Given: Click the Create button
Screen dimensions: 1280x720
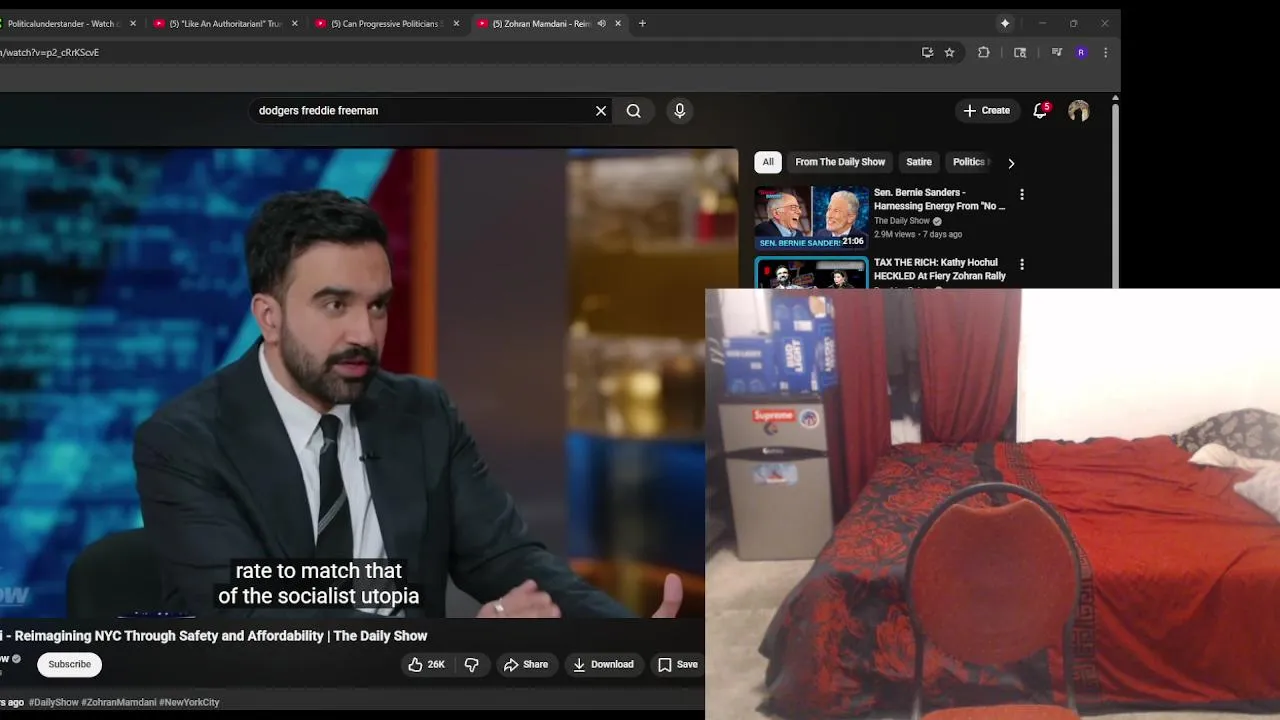Looking at the screenshot, I should pyautogui.click(x=987, y=111).
